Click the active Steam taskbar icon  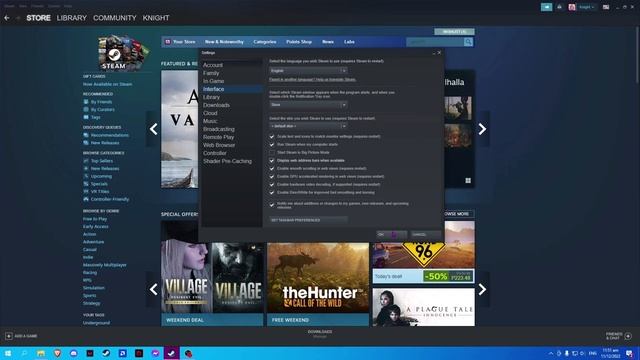(171, 353)
